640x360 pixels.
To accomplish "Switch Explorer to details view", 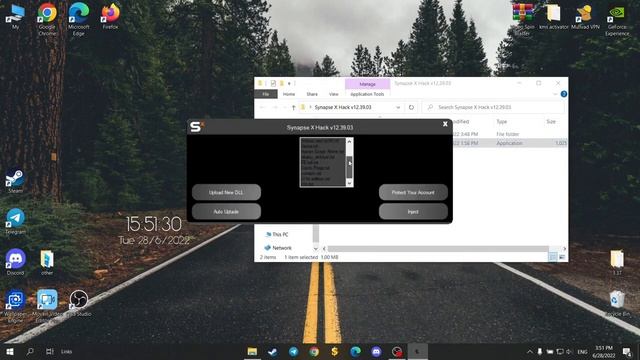I will point(552,257).
